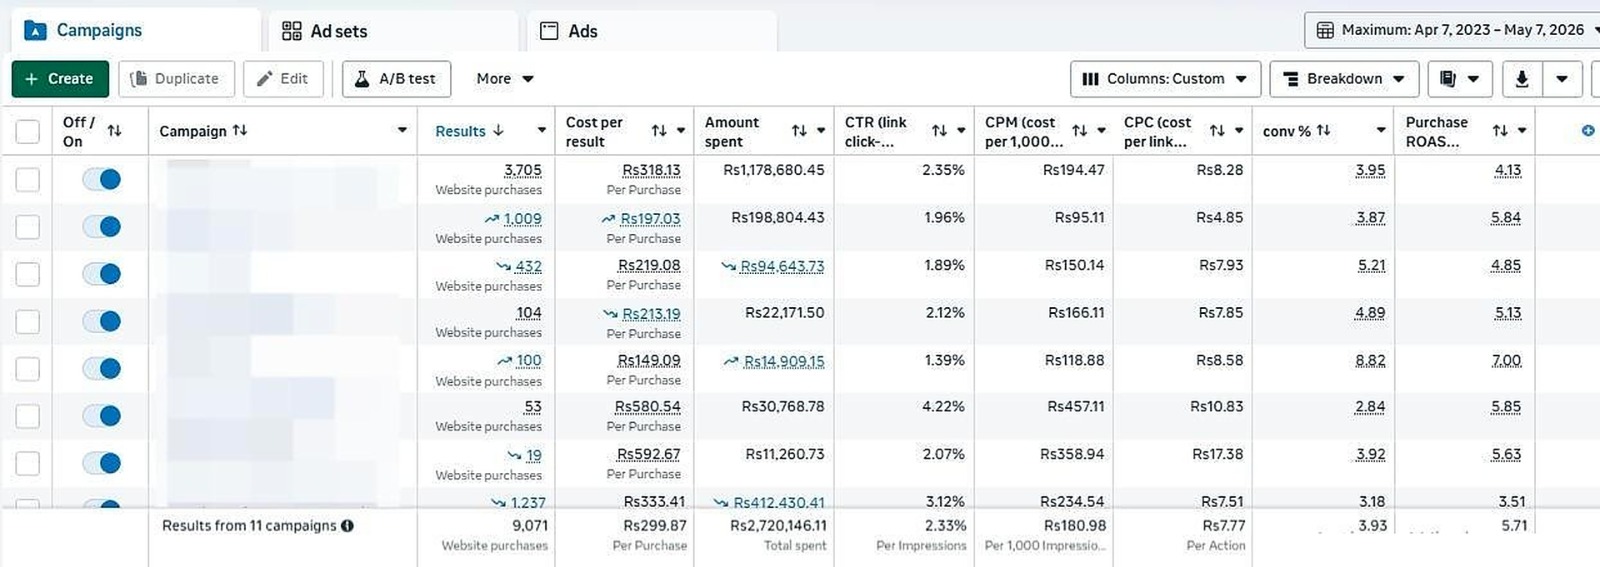Select the checkbox for the 104 results row
This screenshot has height=567, width=1600.
point(28,322)
